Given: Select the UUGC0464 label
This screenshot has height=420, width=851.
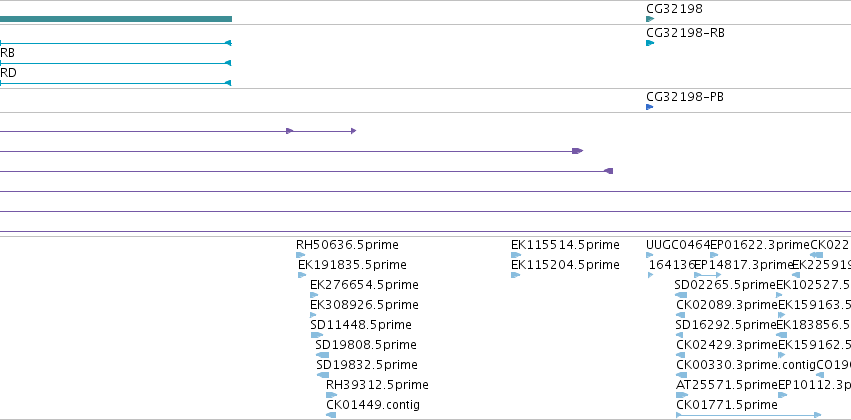Looking at the screenshot, I should pos(678,245).
